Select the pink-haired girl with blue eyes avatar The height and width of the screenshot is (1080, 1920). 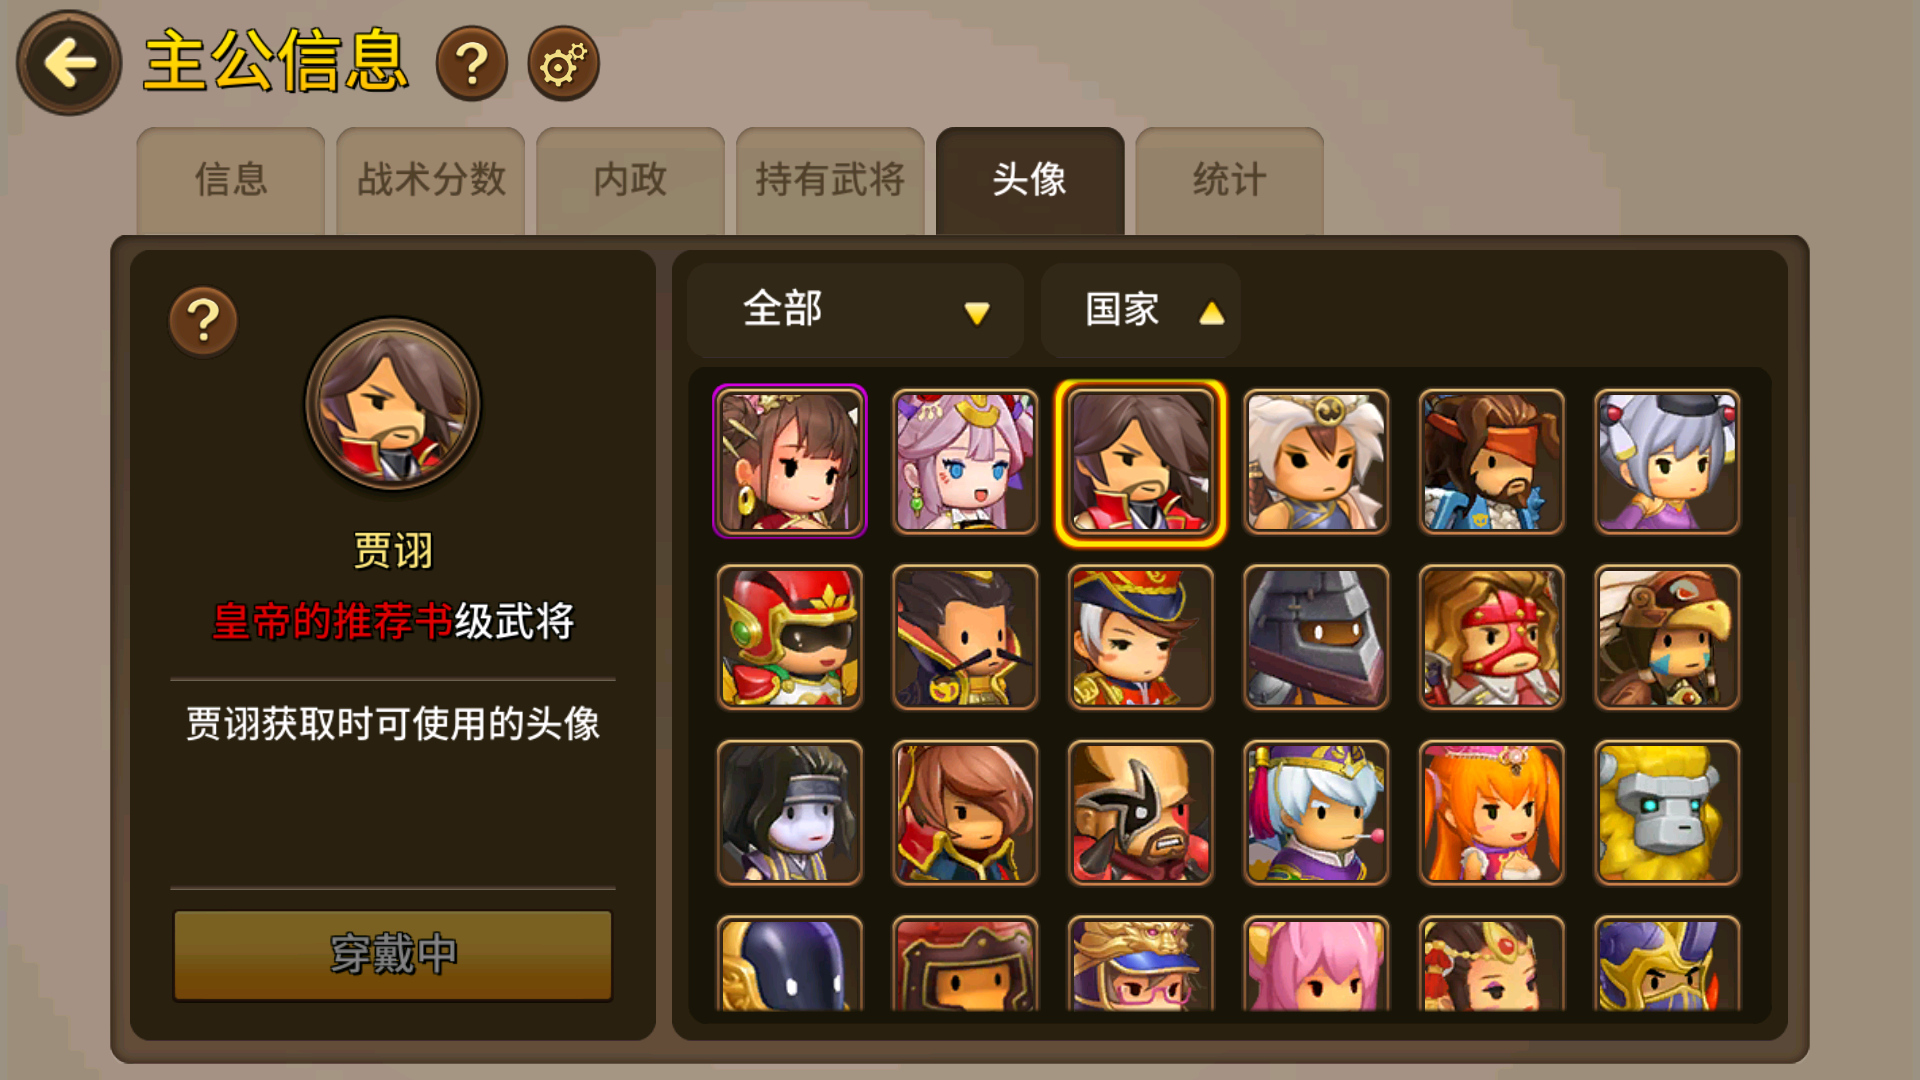(x=965, y=461)
